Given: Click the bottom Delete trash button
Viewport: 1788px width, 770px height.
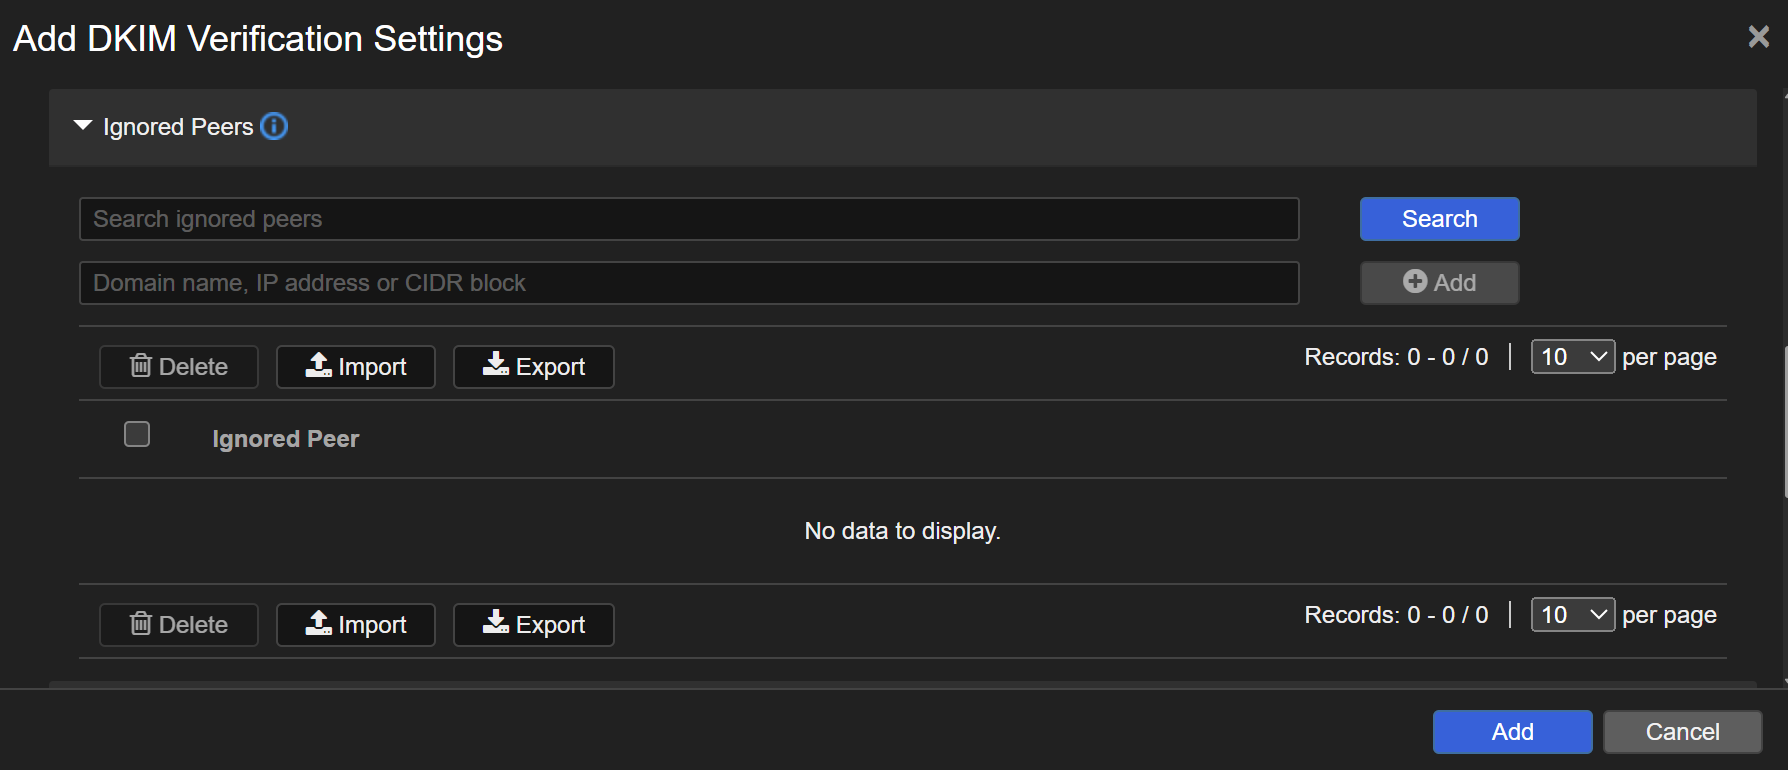Looking at the screenshot, I should (179, 625).
